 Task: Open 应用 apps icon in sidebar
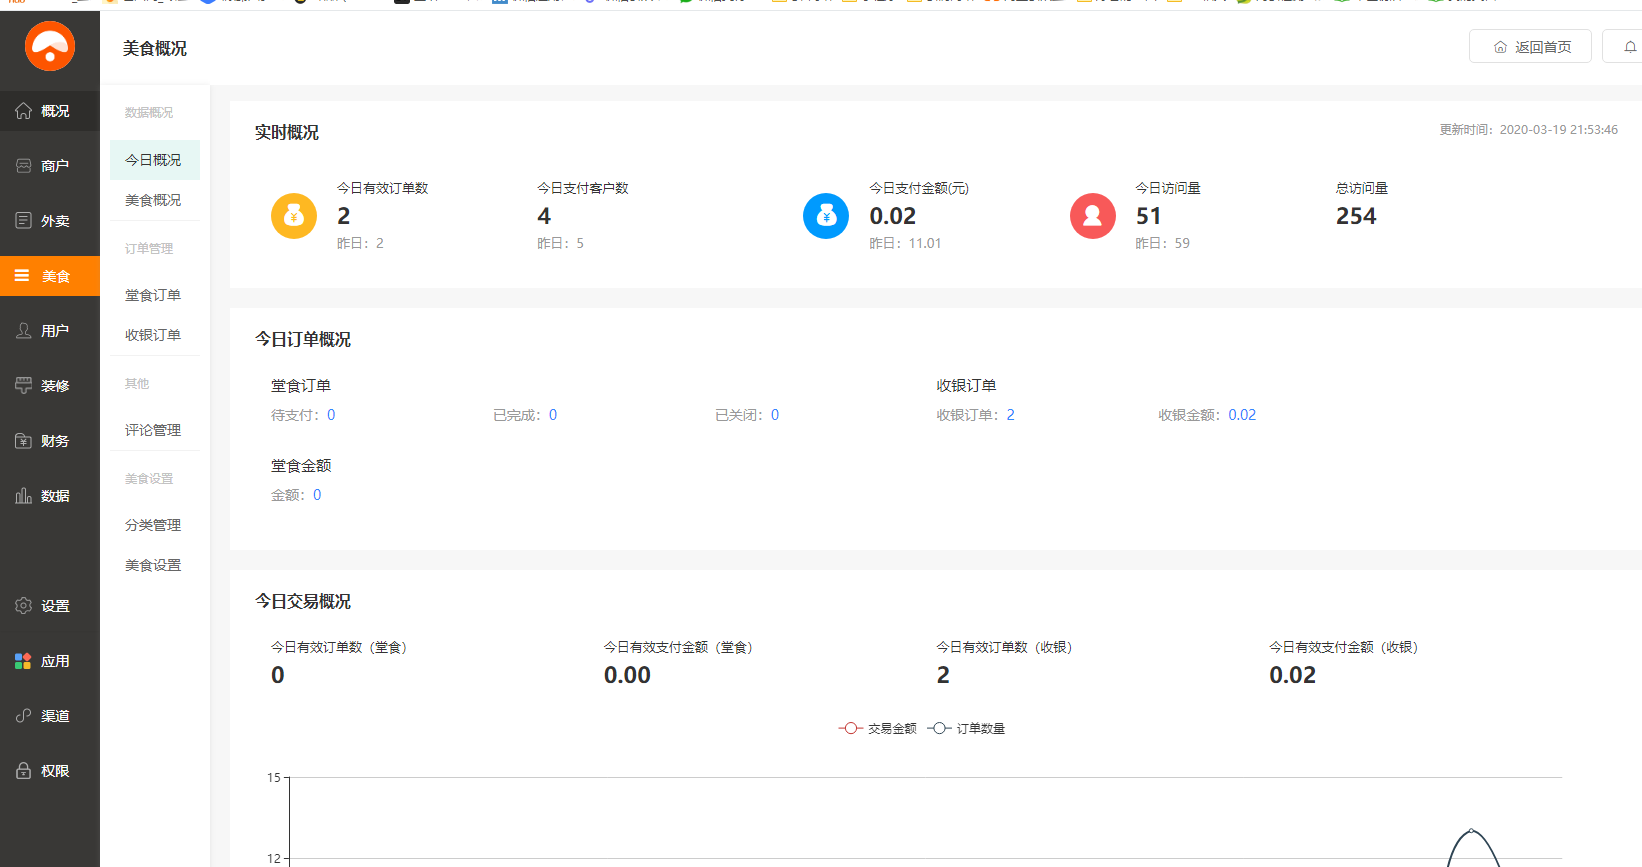(23, 661)
